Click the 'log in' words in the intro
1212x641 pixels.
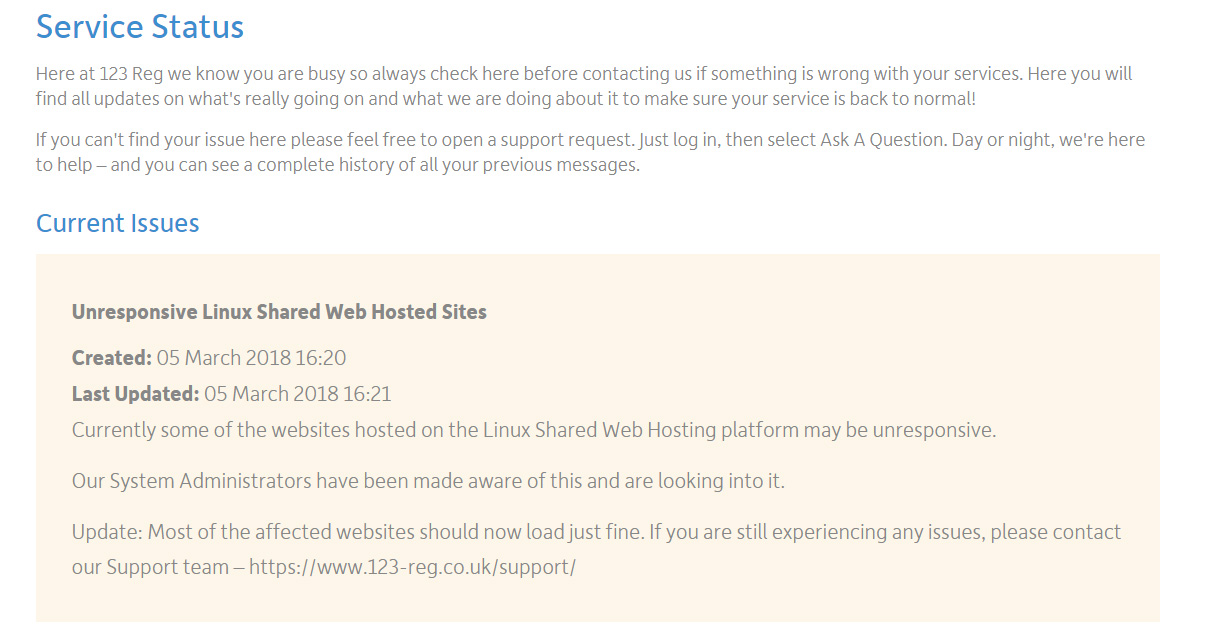pos(695,140)
